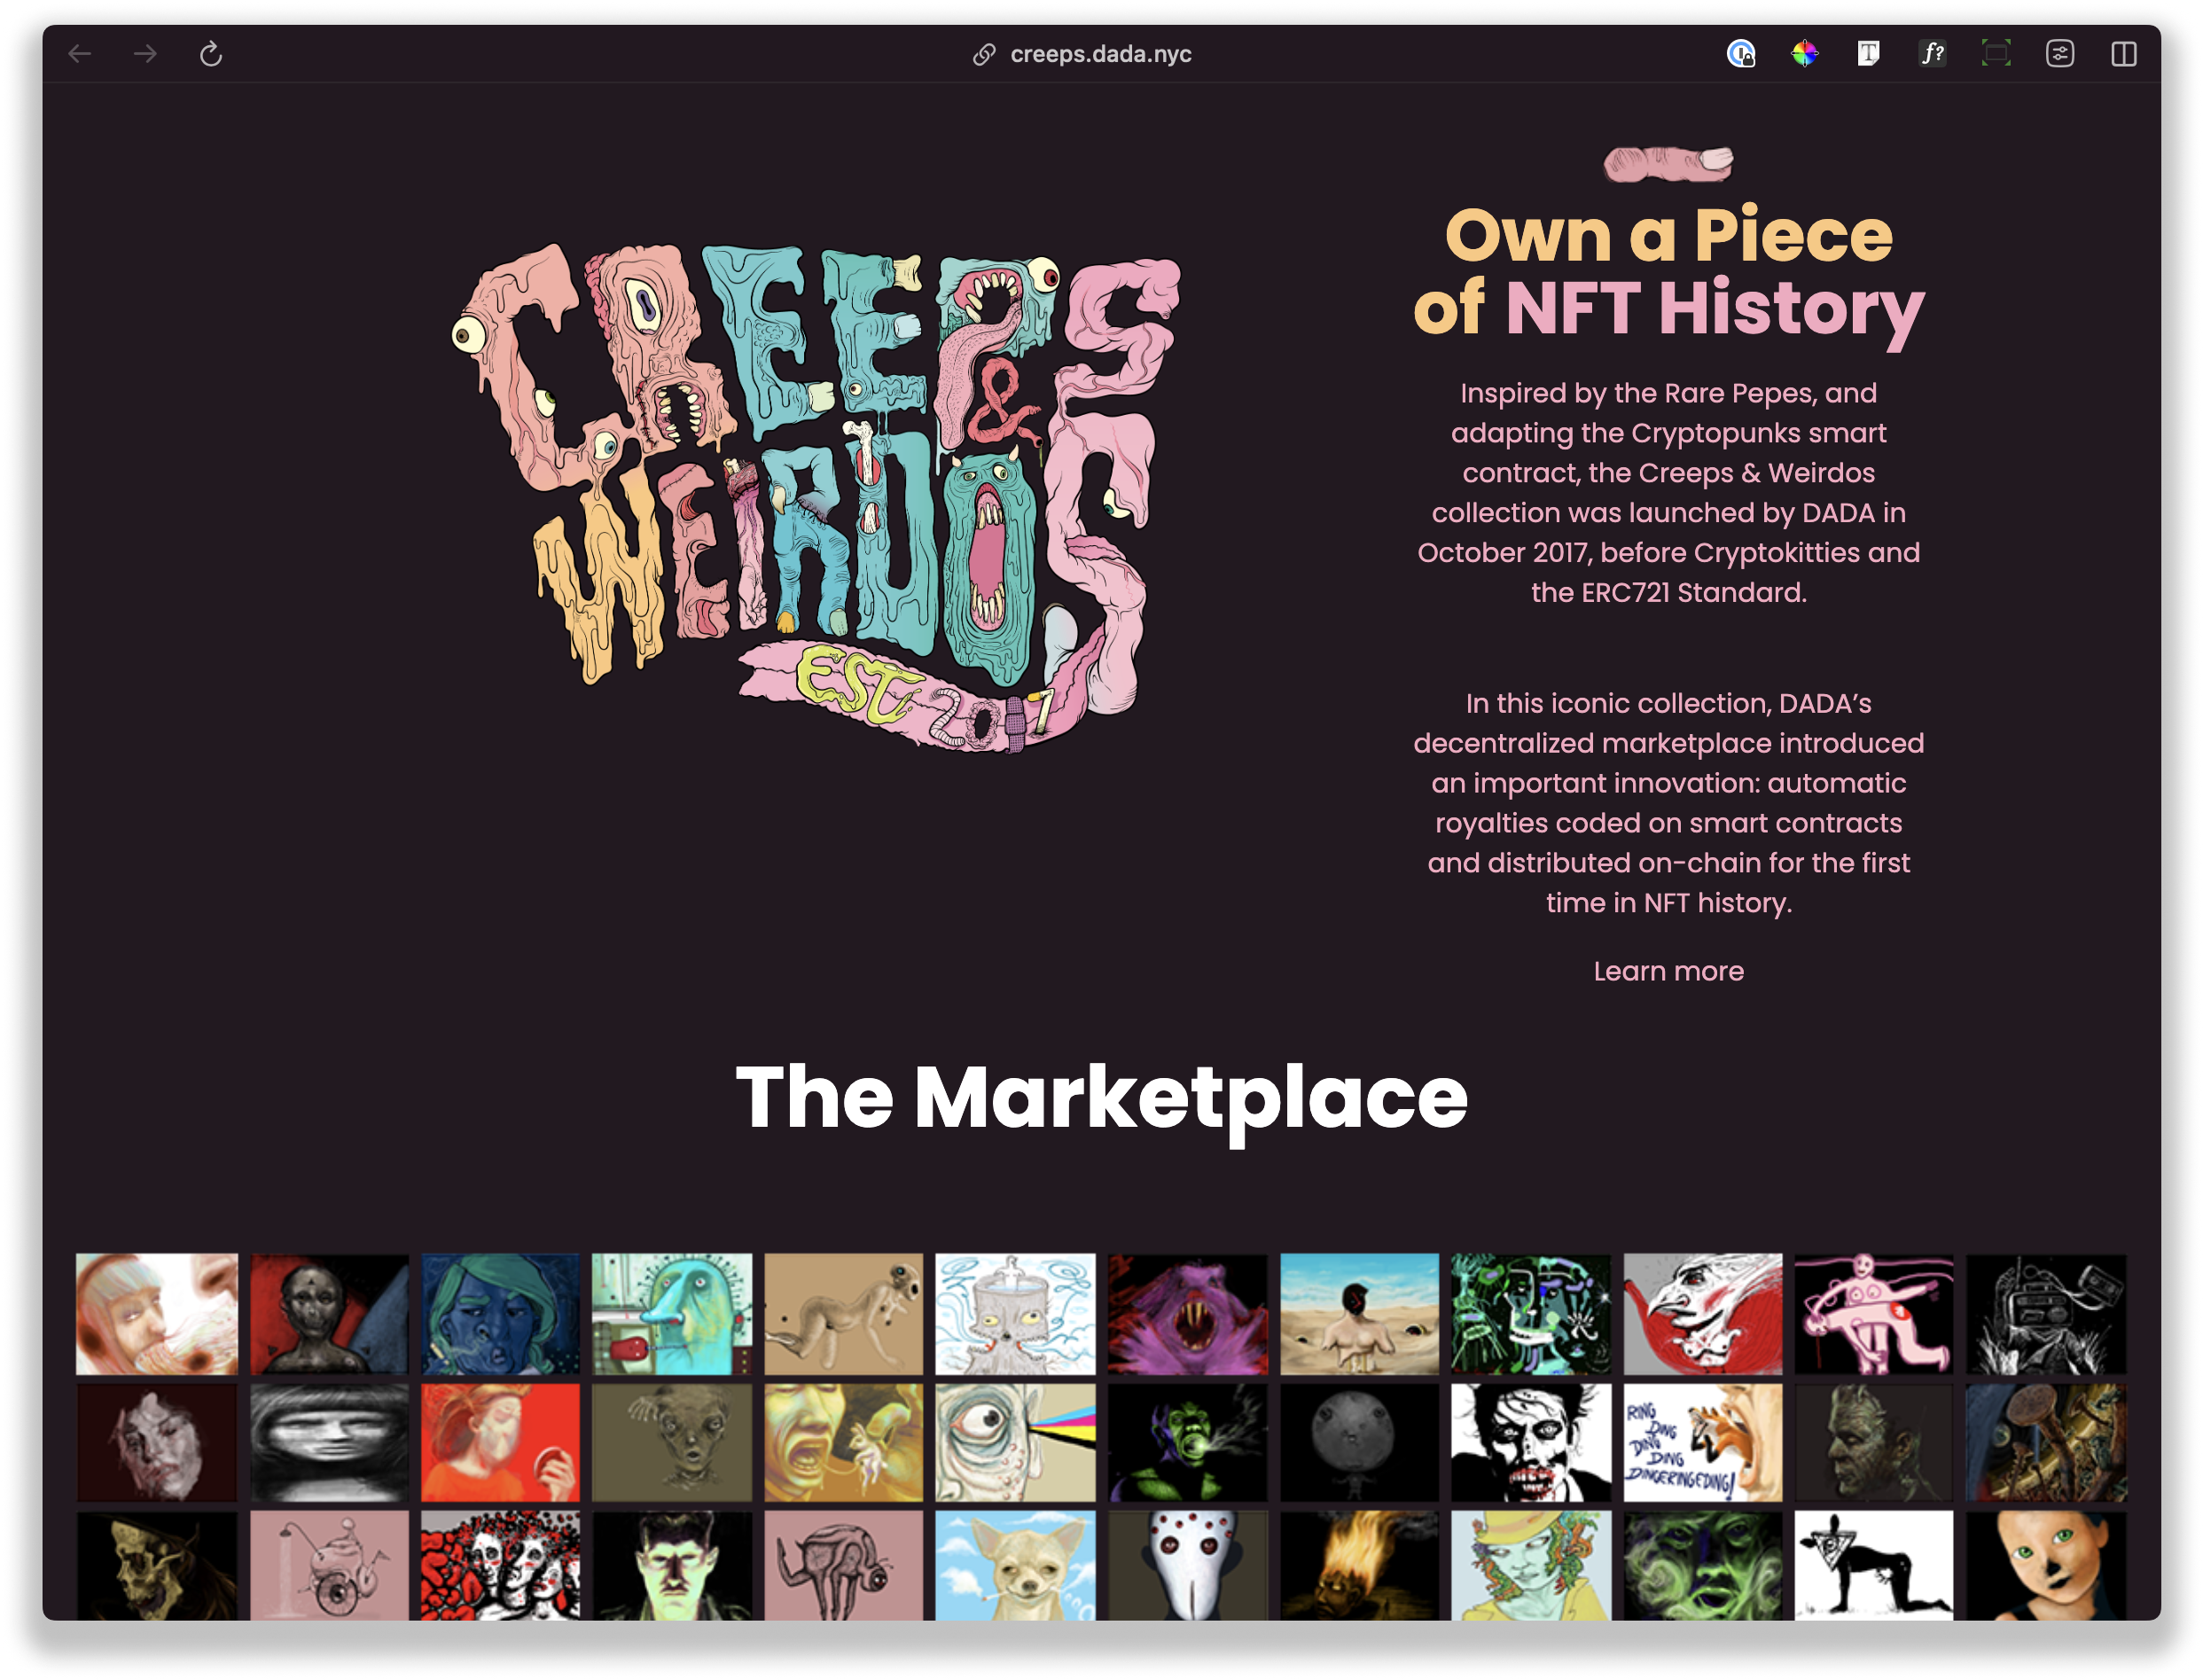Open the pale girl face artwork thumbnail
The height and width of the screenshot is (1680, 2203).
tap(157, 1314)
